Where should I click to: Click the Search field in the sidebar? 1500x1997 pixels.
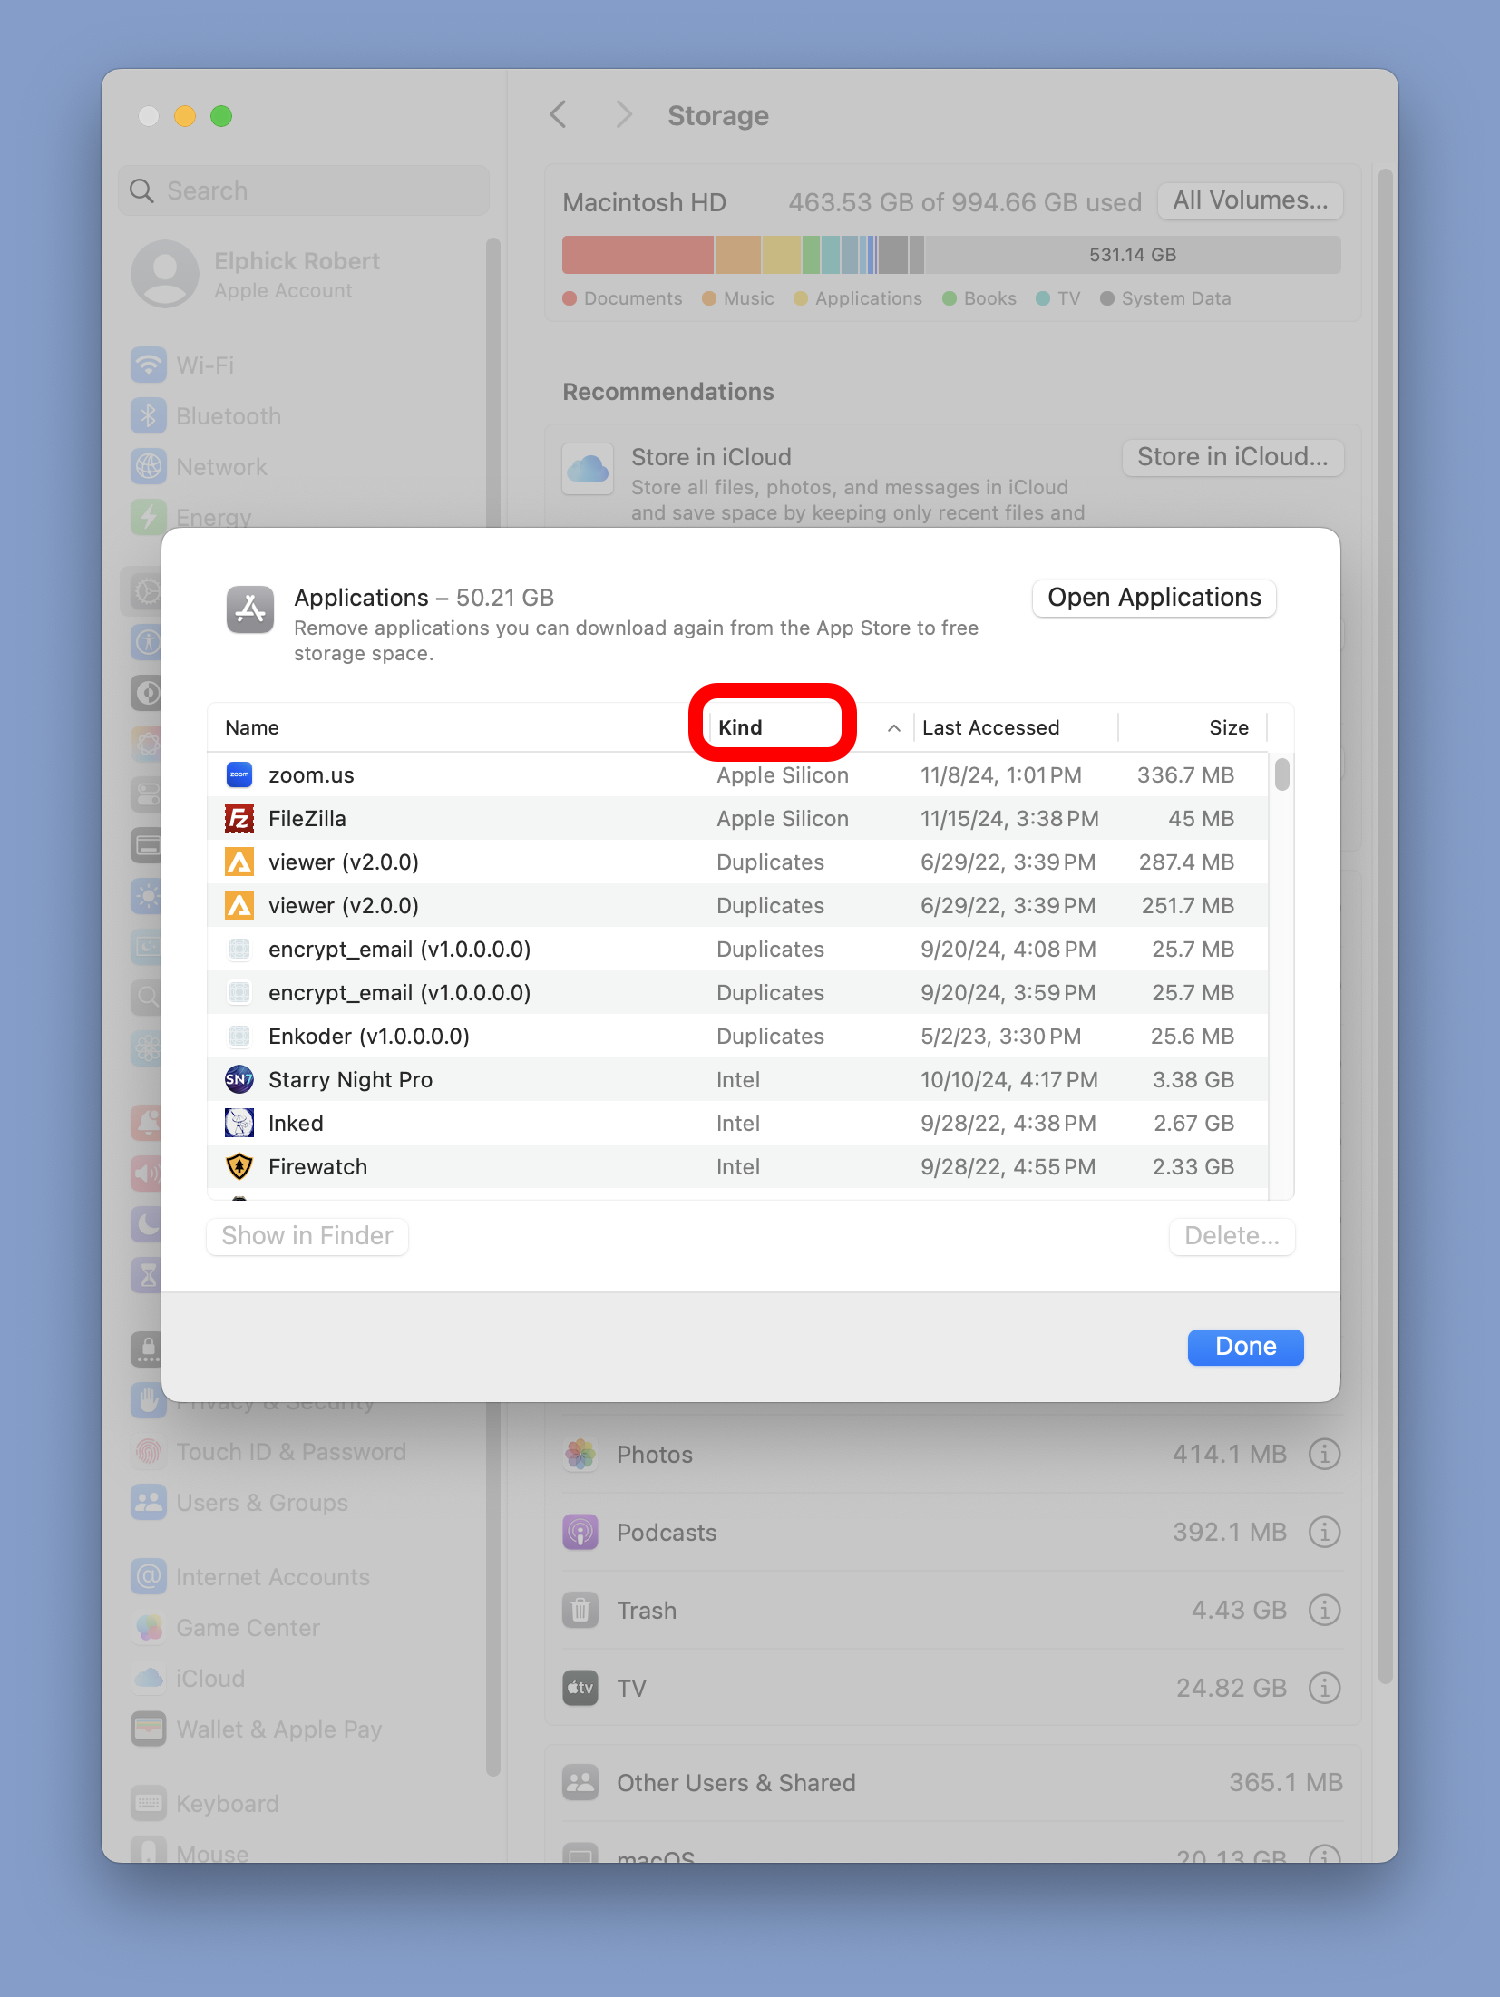click(305, 191)
